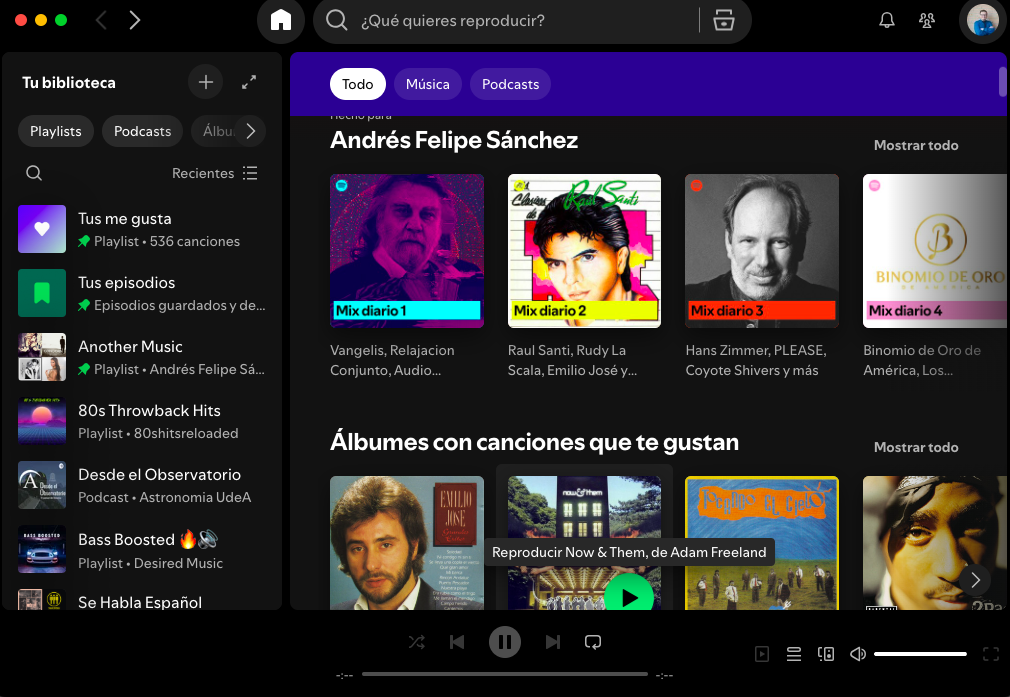1010x697 pixels.
Task: Open the notifications bell
Action: (x=886, y=21)
